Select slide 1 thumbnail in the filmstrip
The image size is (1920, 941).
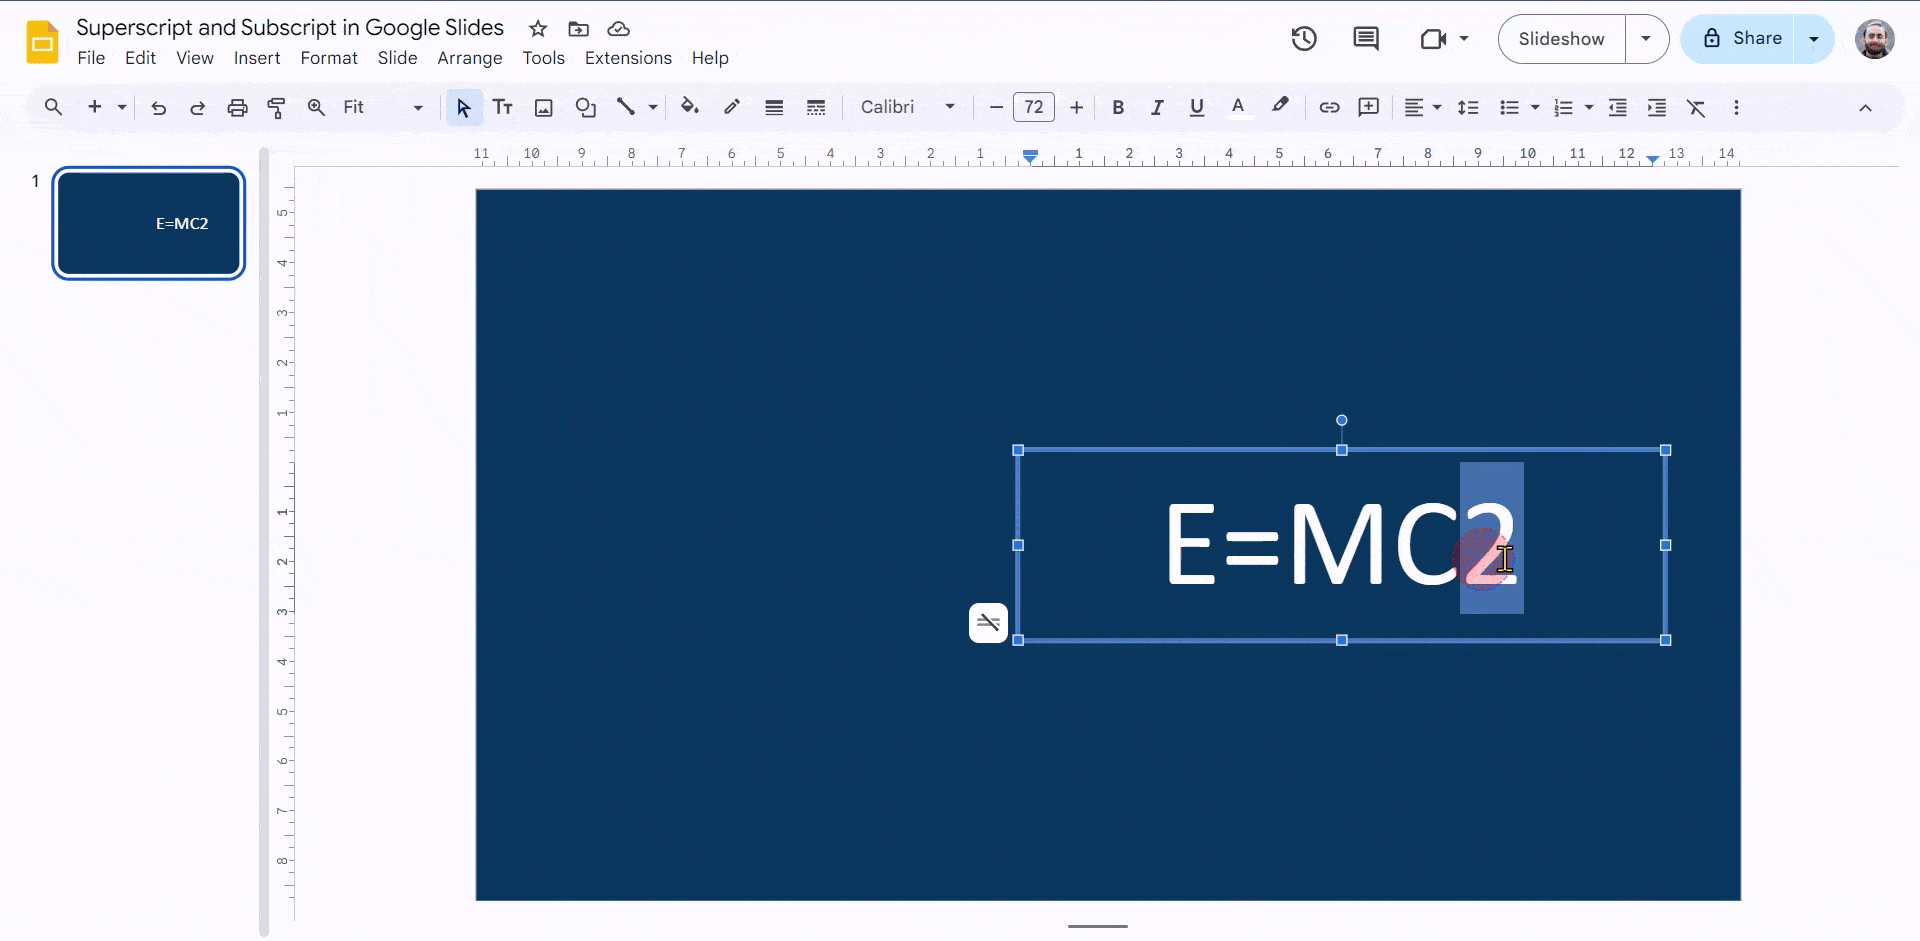148,223
